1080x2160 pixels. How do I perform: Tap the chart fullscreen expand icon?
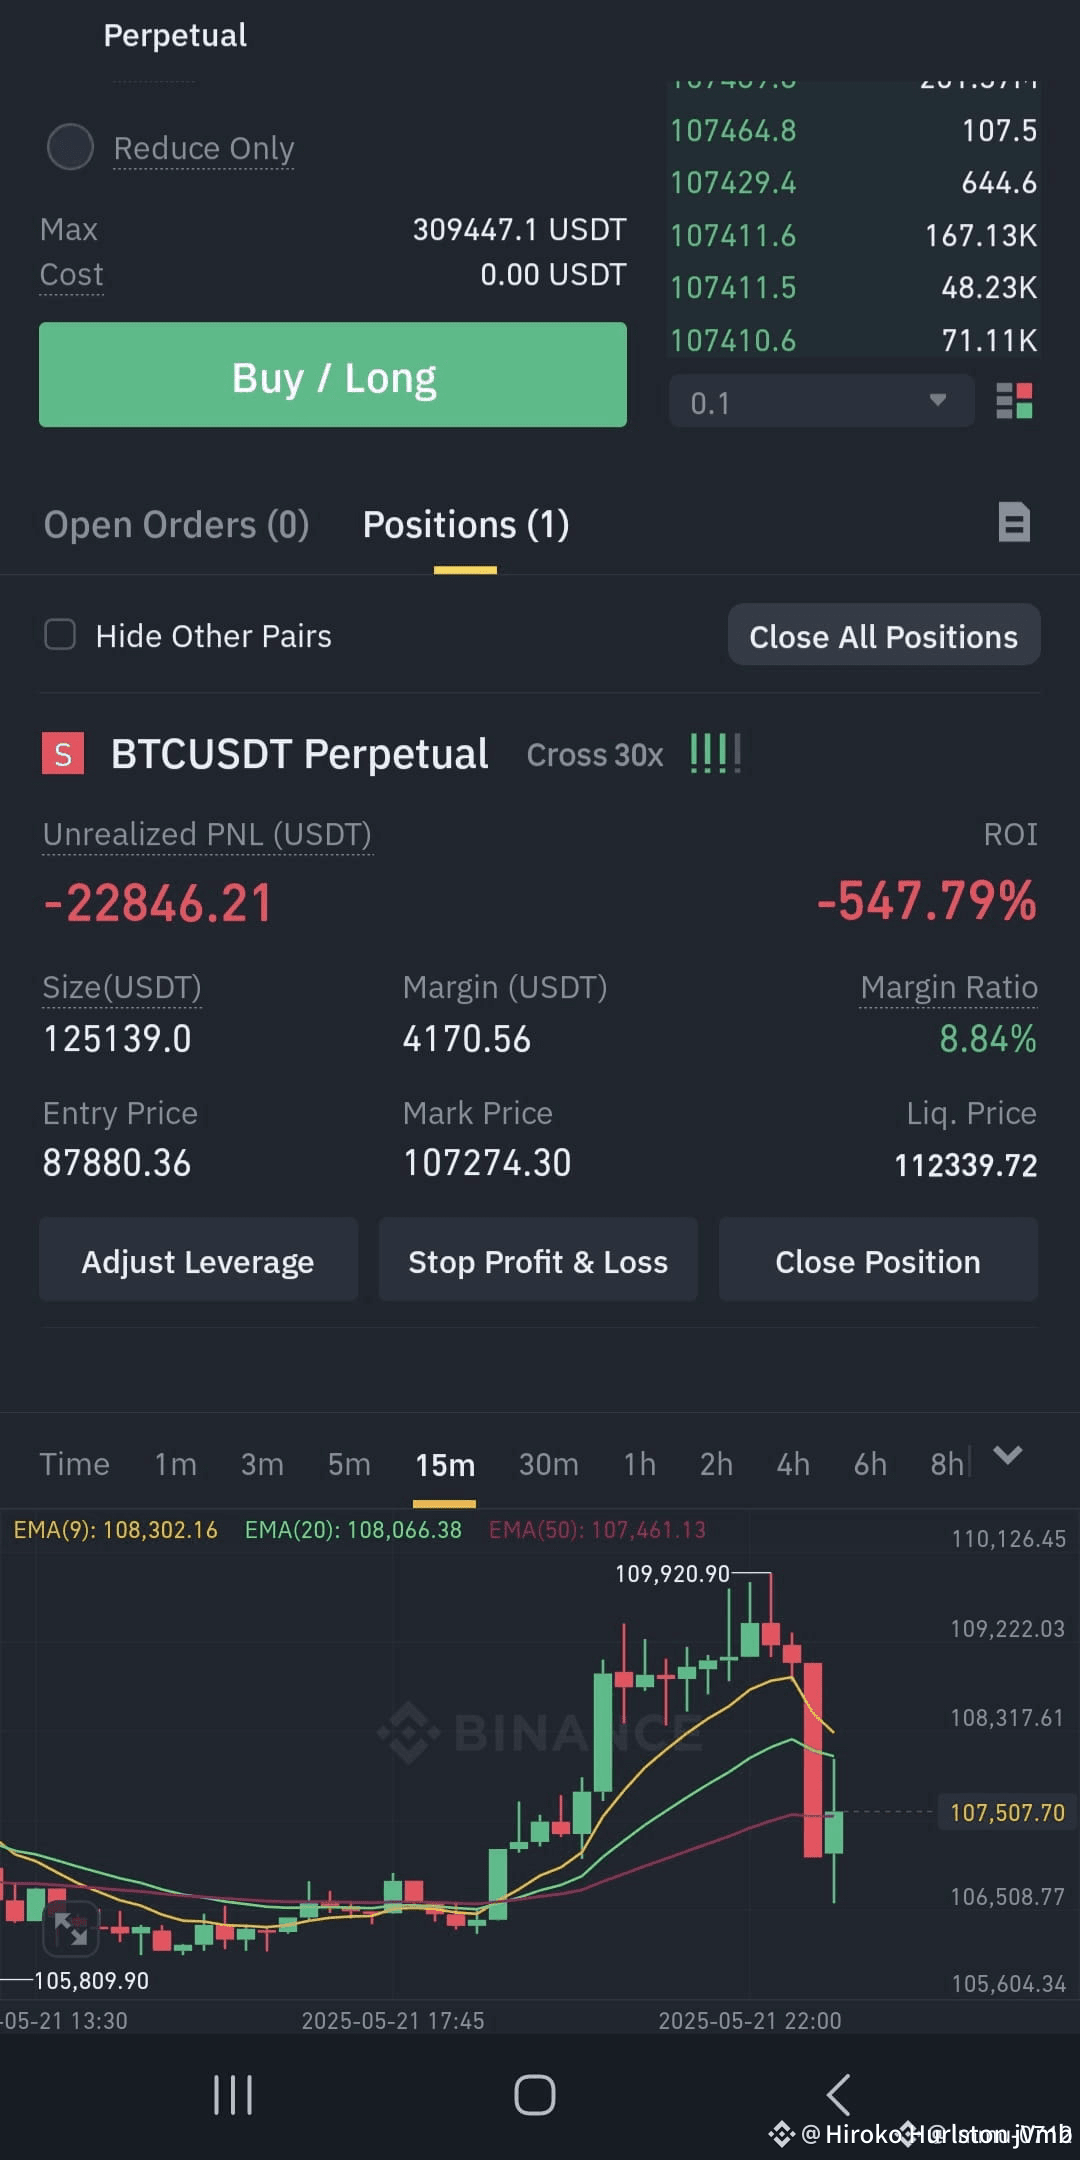[71, 1929]
